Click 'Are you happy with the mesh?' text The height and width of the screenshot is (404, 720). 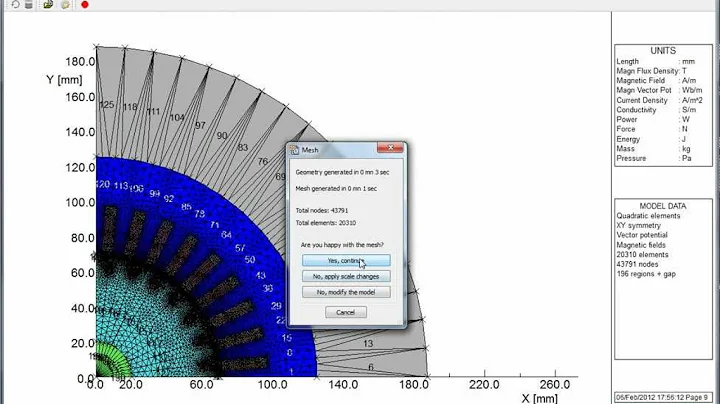pos(342,245)
